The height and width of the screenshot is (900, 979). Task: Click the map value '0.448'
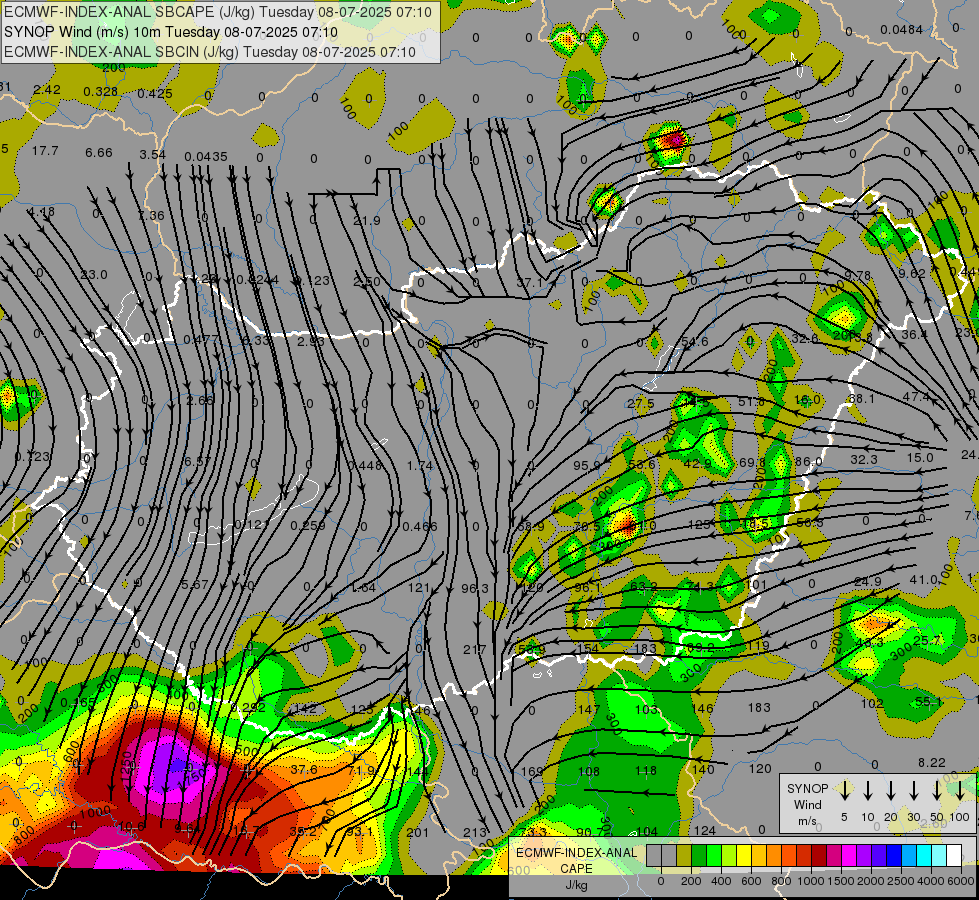(x=365, y=465)
